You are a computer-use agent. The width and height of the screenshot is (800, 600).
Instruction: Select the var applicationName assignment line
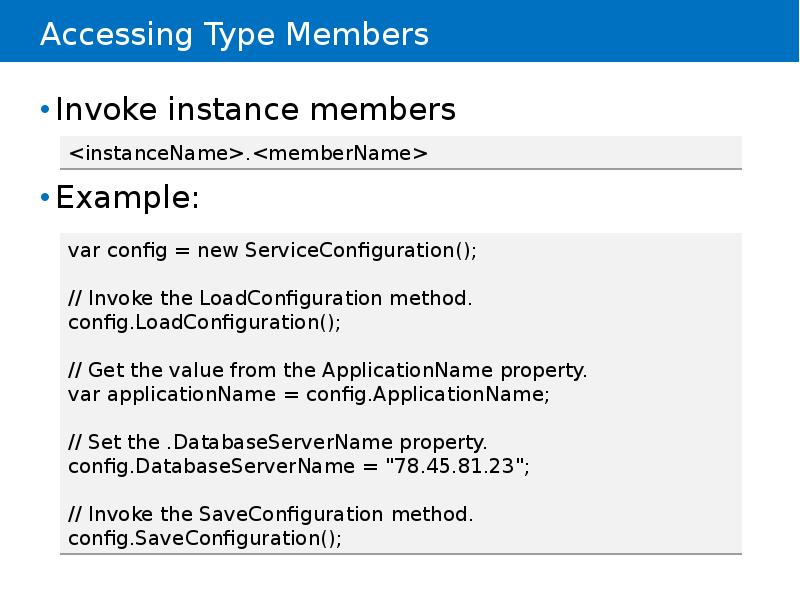pyautogui.click(x=308, y=394)
